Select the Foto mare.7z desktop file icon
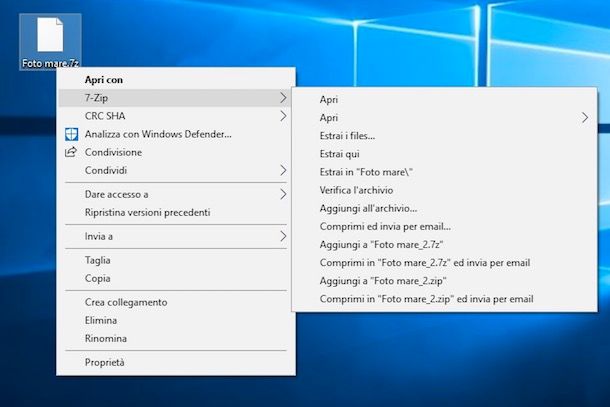The width and height of the screenshot is (610, 407). [50, 42]
